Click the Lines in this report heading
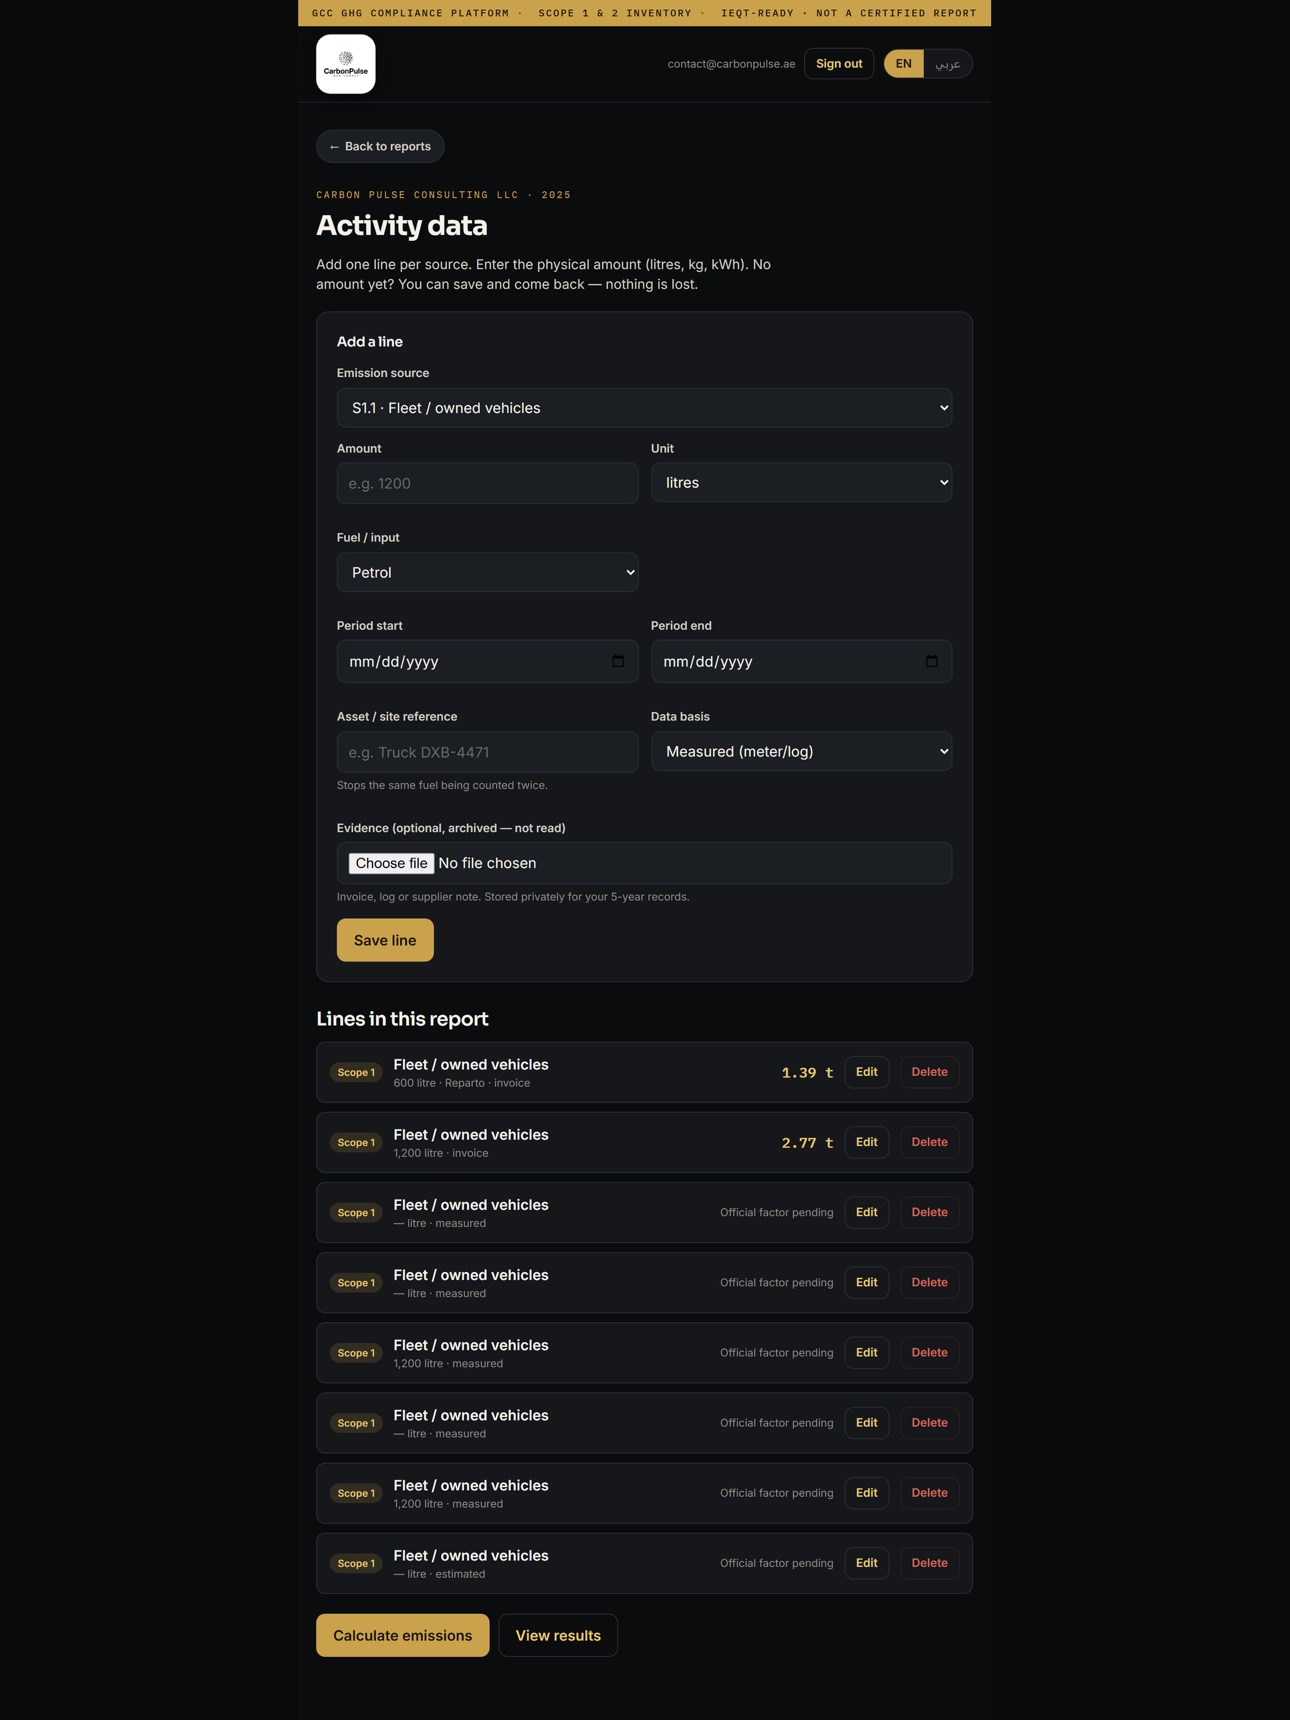1290x1720 pixels. pyautogui.click(x=402, y=1019)
